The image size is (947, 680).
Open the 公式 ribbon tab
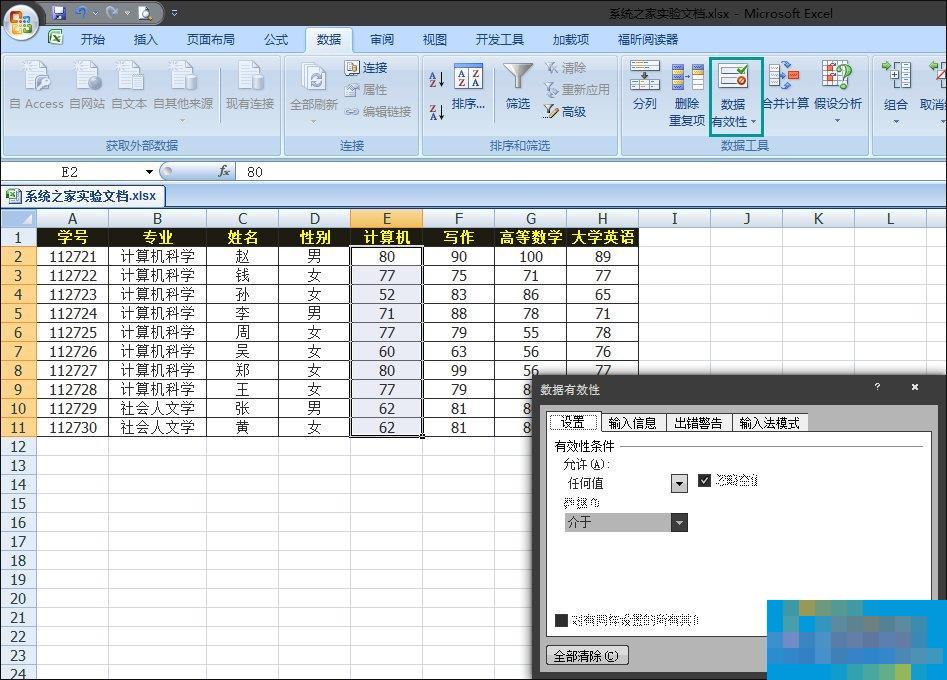coord(276,38)
